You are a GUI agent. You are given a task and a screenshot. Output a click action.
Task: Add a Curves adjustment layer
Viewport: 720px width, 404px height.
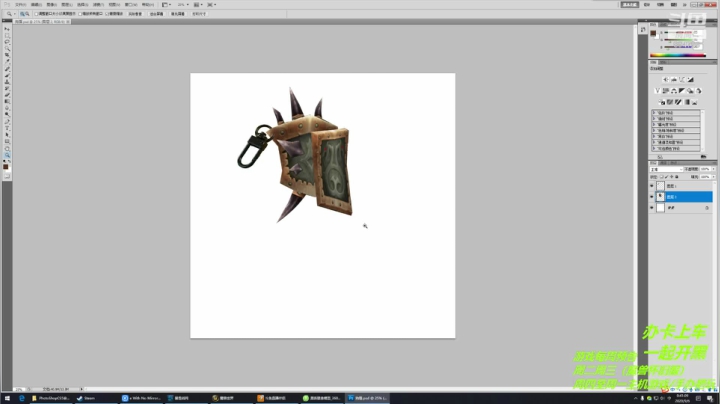coord(682,79)
